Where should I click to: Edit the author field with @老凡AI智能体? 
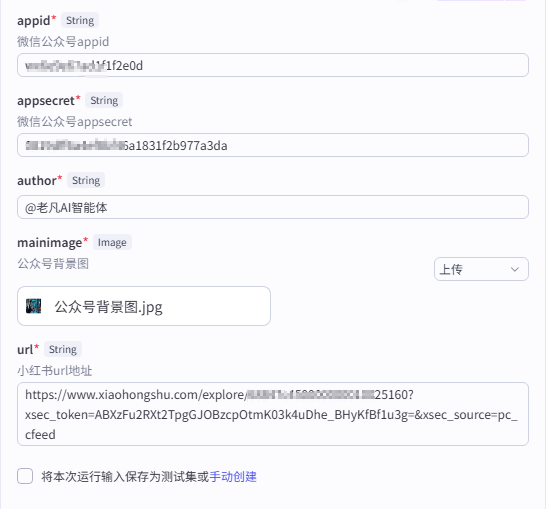tap(273, 207)
